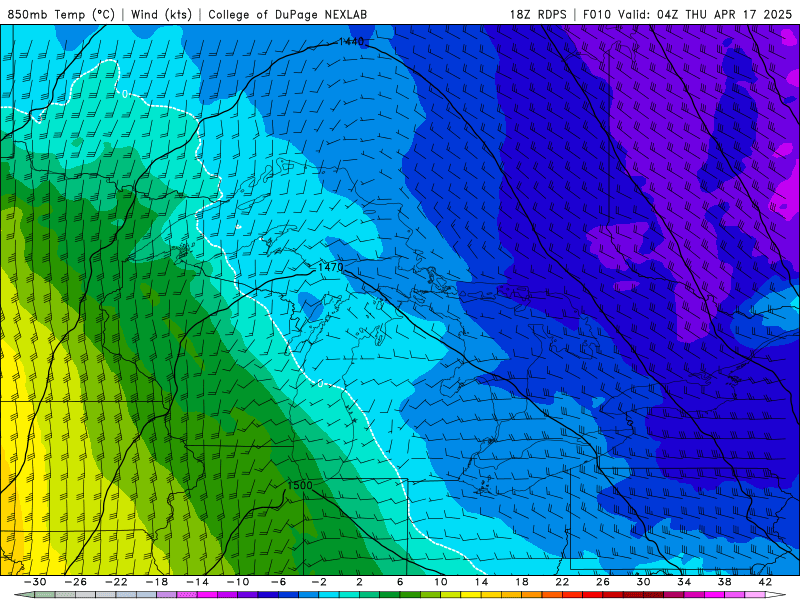
Task: Click the -10 colorbar scale value
Action: (x=238, y=582)
